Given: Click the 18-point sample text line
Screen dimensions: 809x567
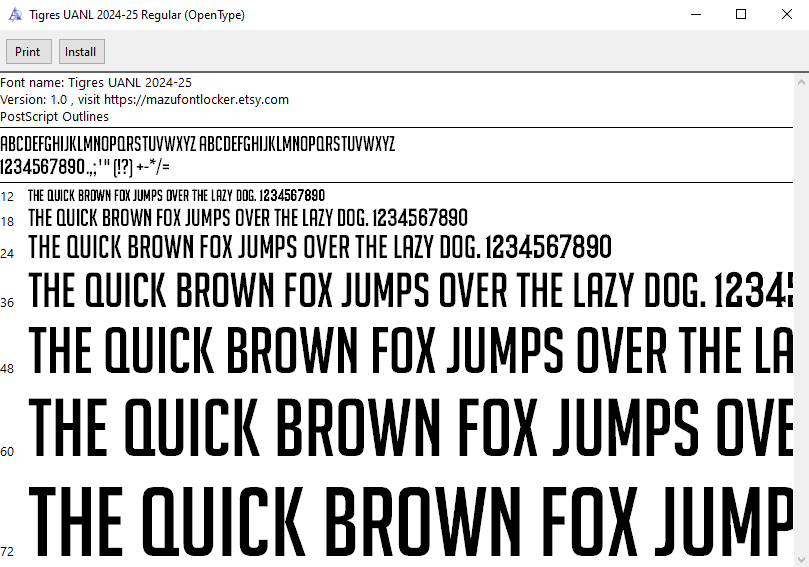Looking at the screenshot, I should click(247, 218).
